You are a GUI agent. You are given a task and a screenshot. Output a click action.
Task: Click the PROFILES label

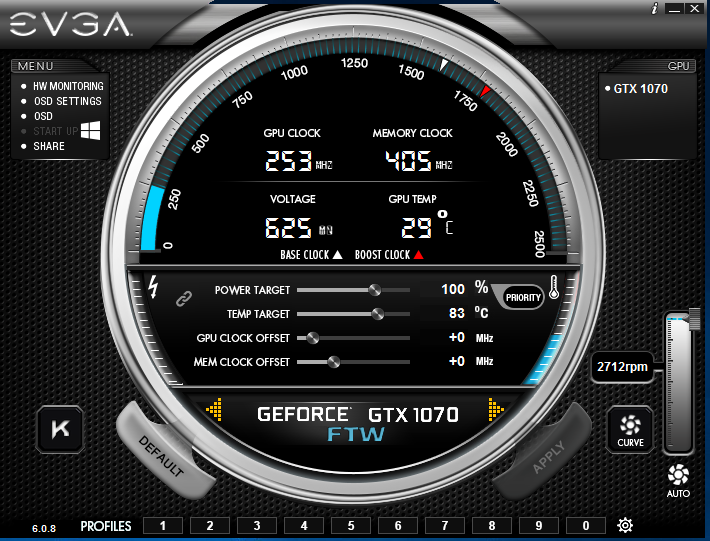[106, 526]
